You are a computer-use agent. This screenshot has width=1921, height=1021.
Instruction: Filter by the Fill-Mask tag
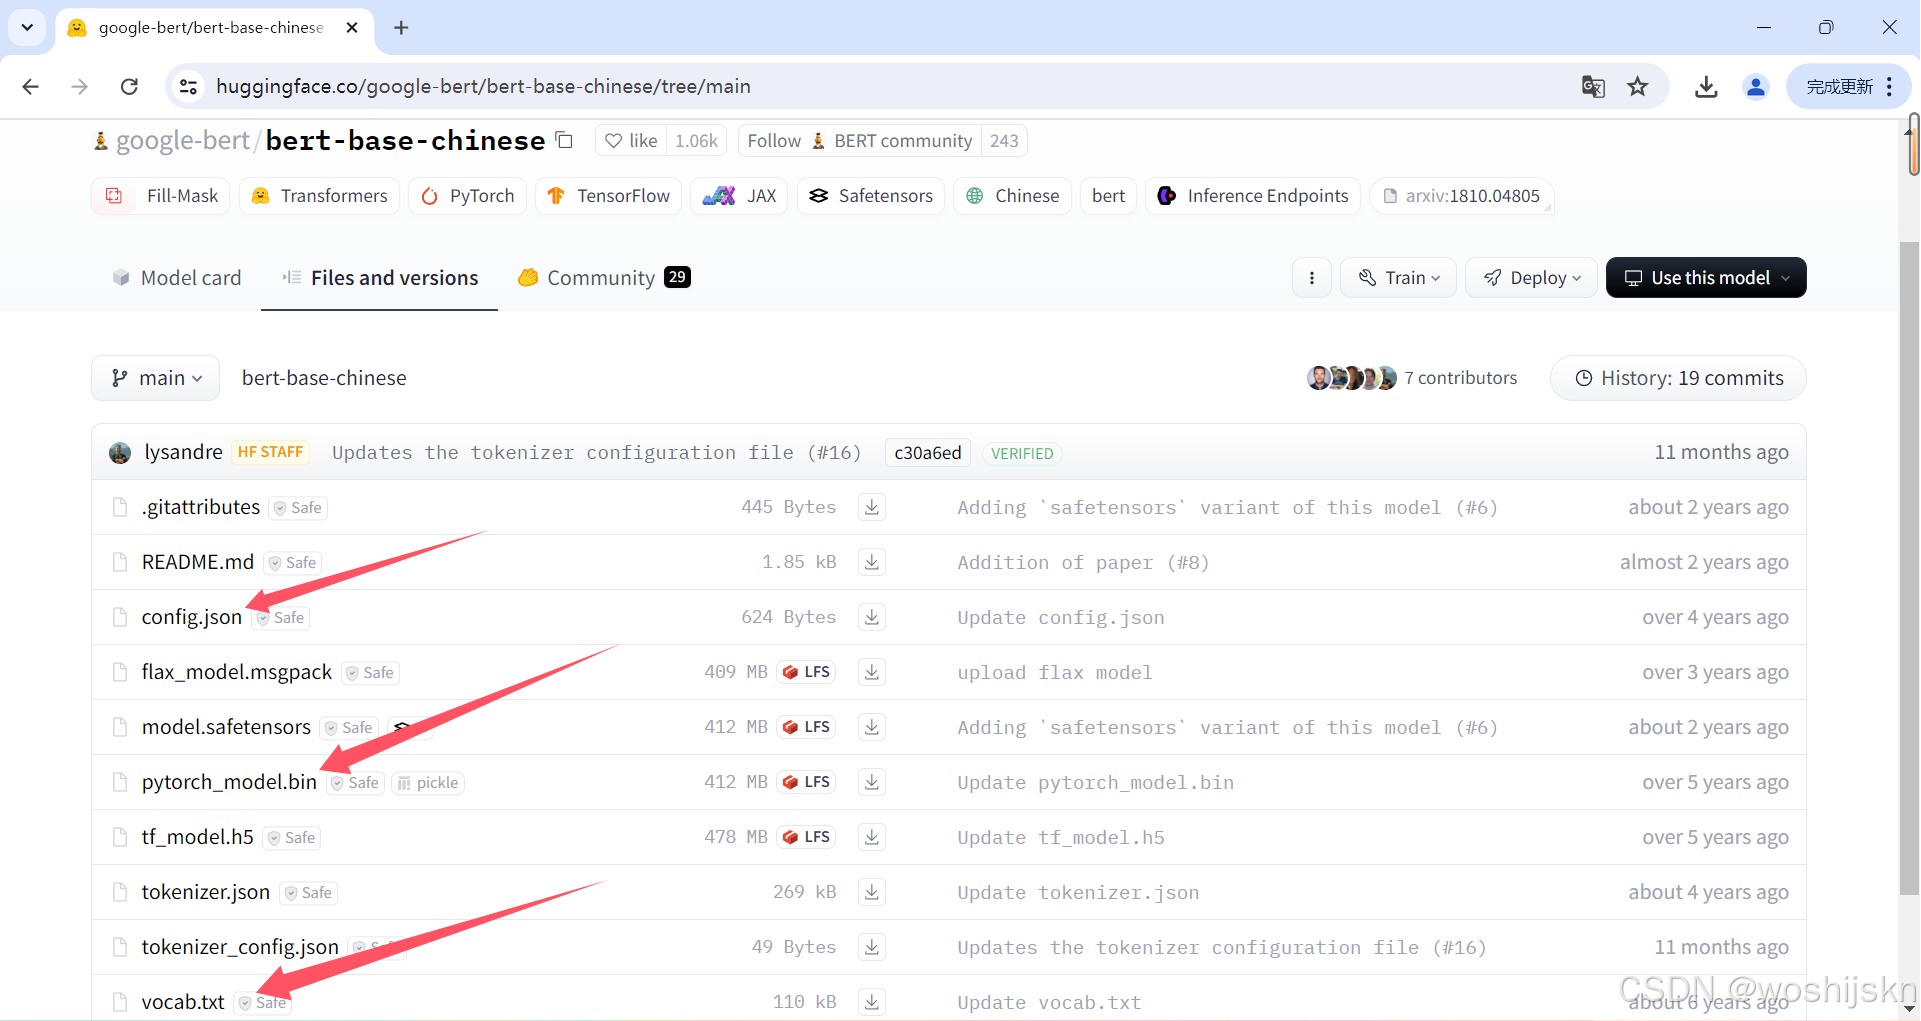coord(161,196)
